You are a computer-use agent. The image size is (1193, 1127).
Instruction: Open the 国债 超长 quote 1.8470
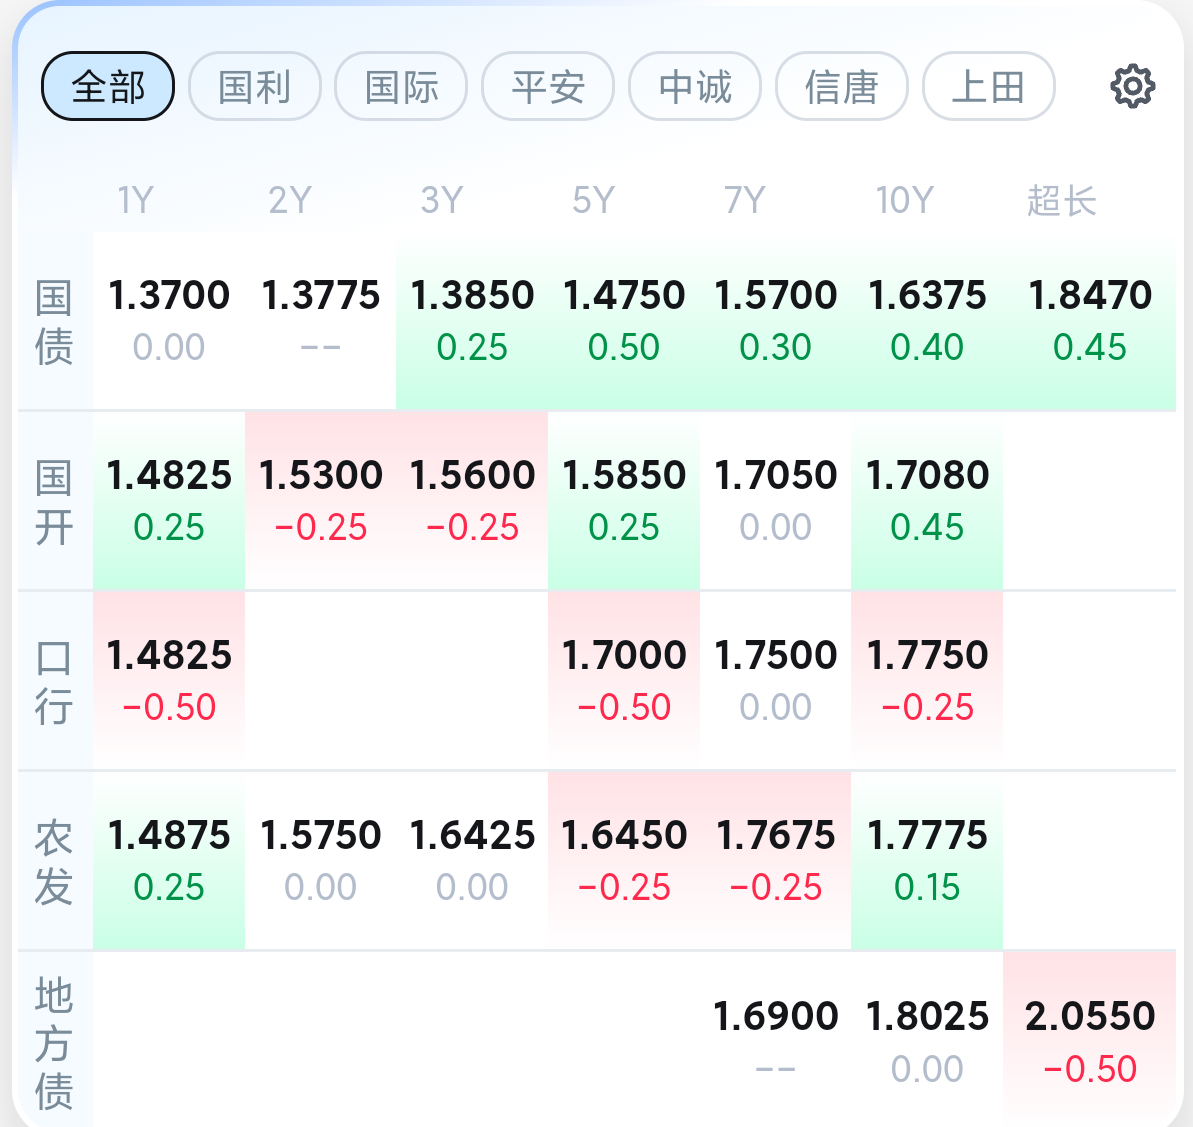pos(1089,321)
